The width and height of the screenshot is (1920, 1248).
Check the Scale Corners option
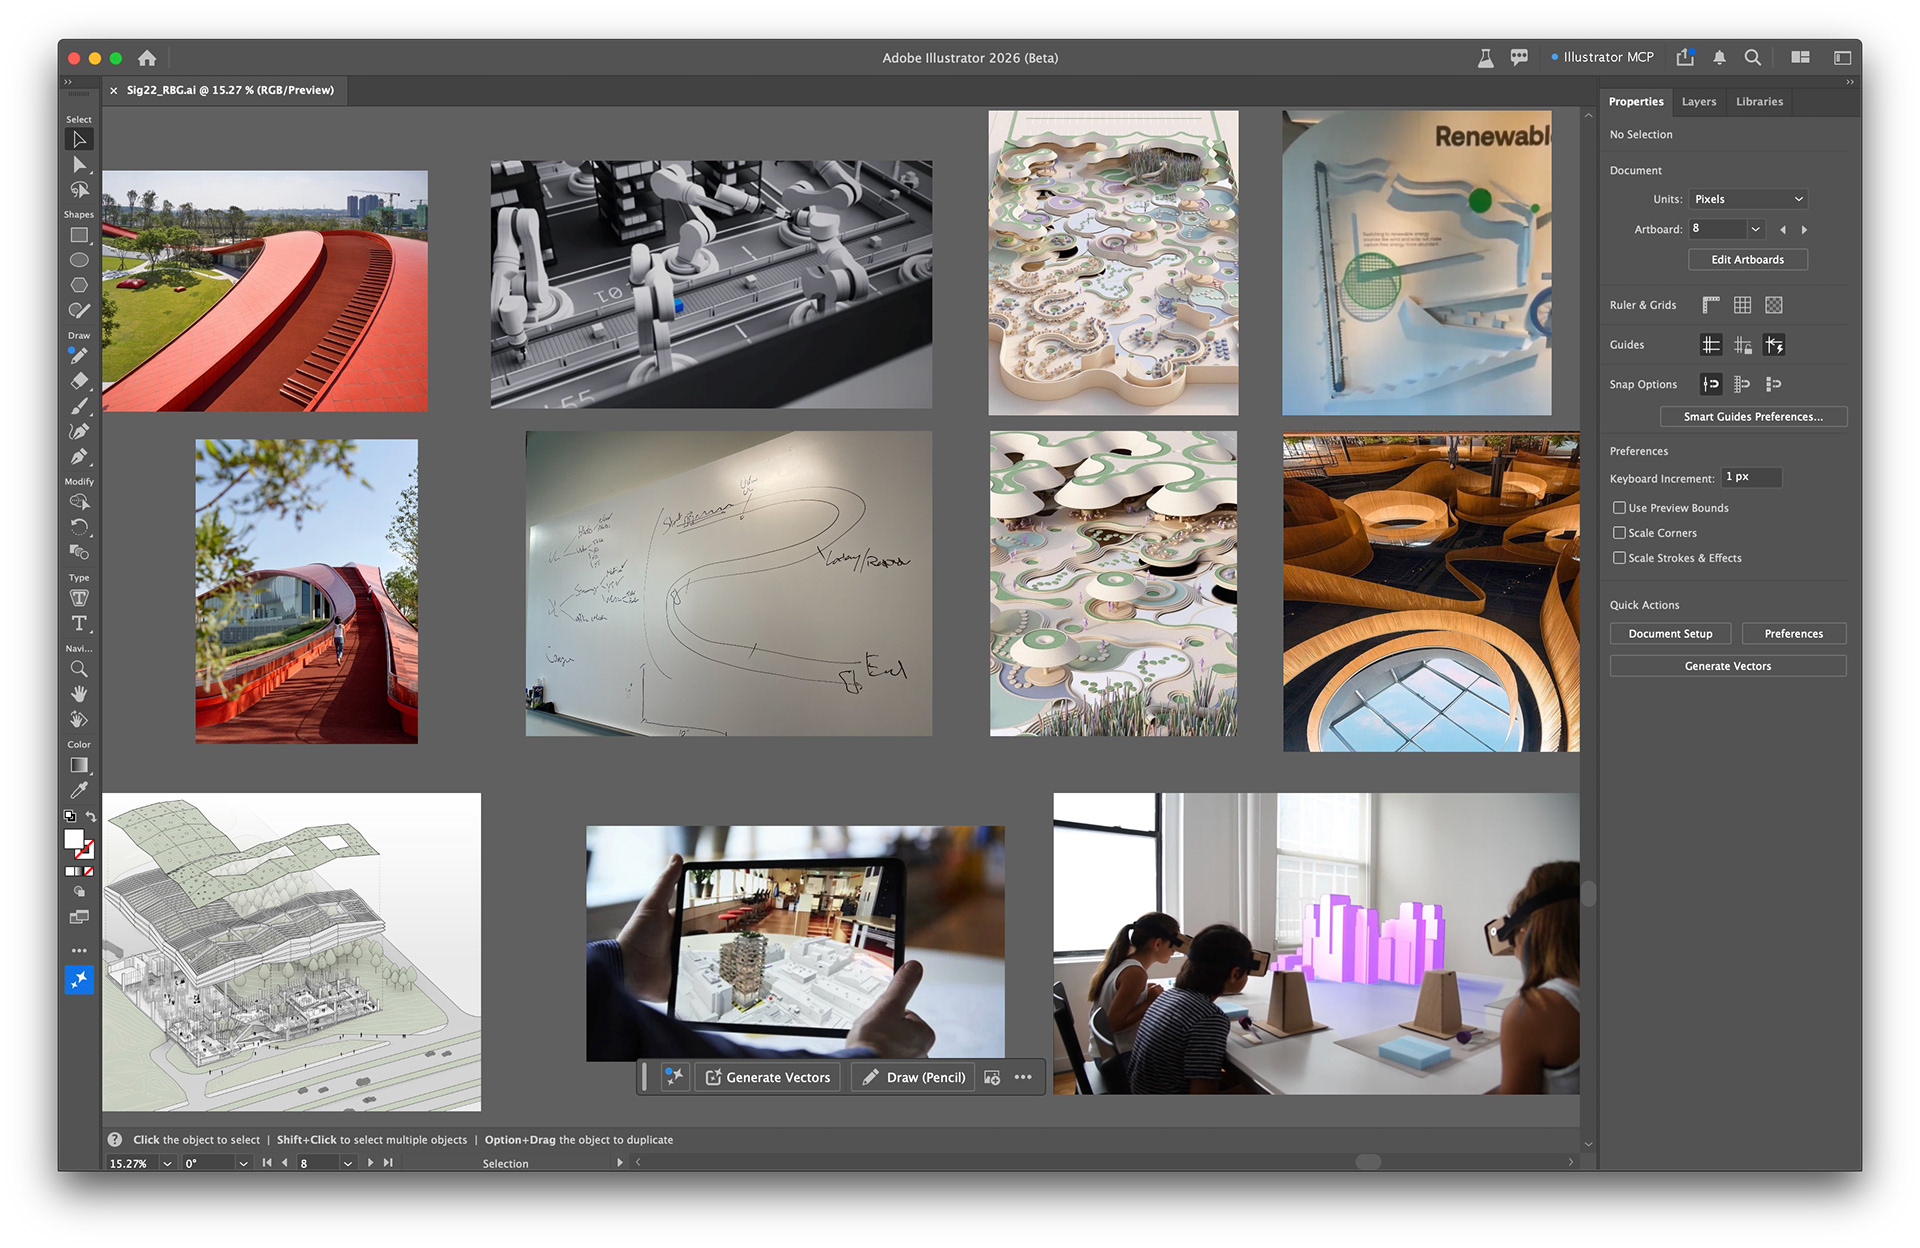[x=1621, y=533]
